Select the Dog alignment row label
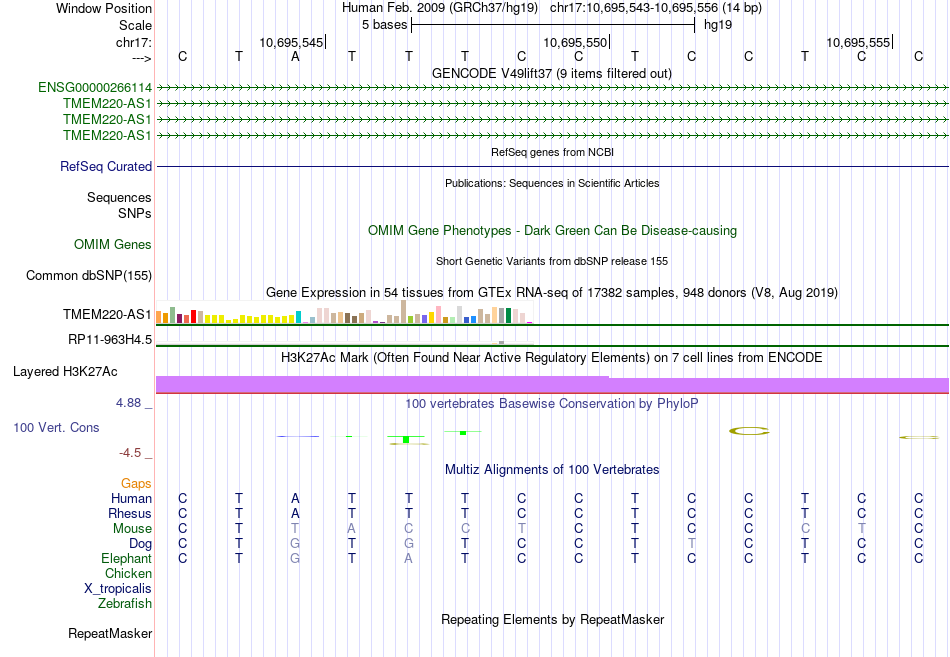This screenshot has width=950, height=657. coord(140,544)
